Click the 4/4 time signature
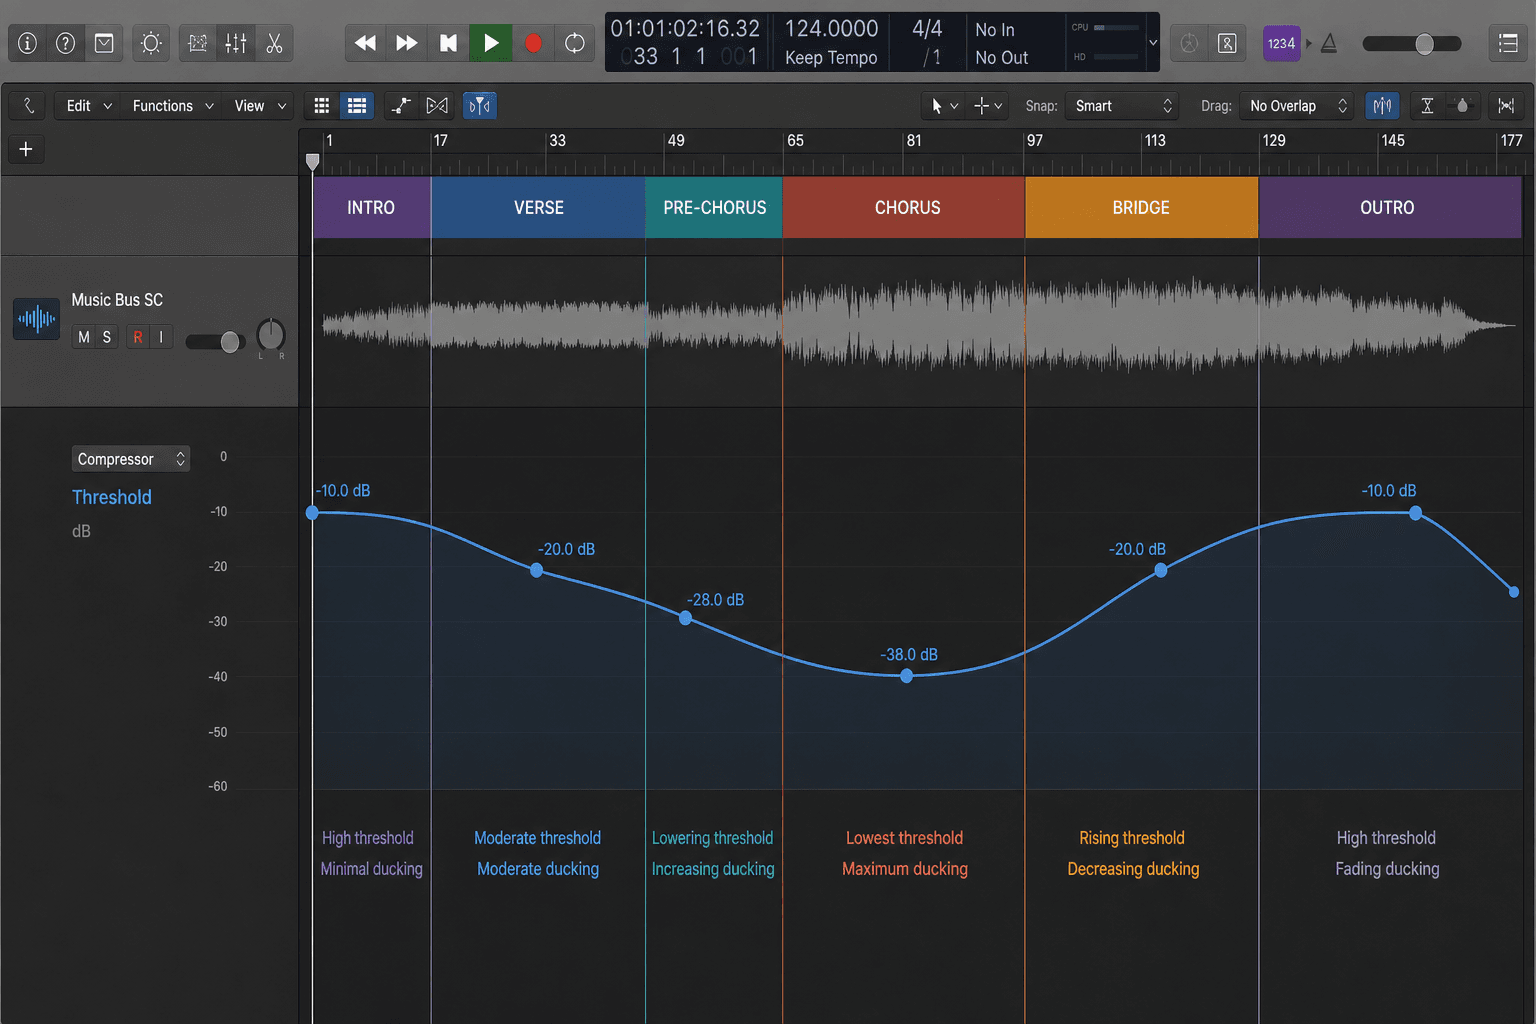 (x=927, y=29)
